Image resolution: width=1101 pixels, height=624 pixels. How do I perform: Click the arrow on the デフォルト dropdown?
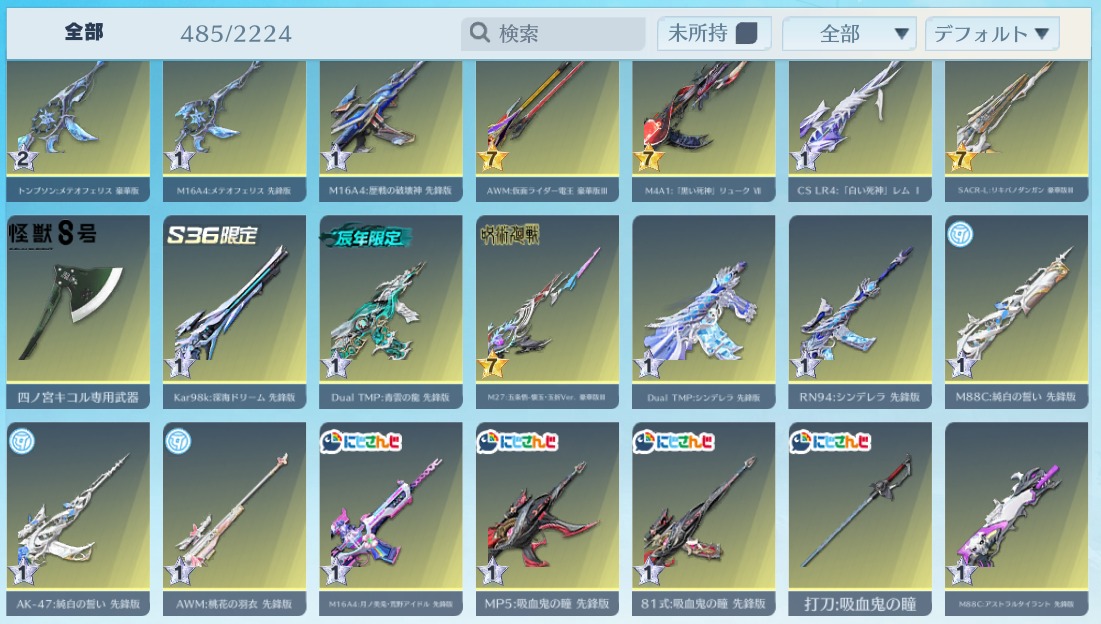tap(1042, 33)
